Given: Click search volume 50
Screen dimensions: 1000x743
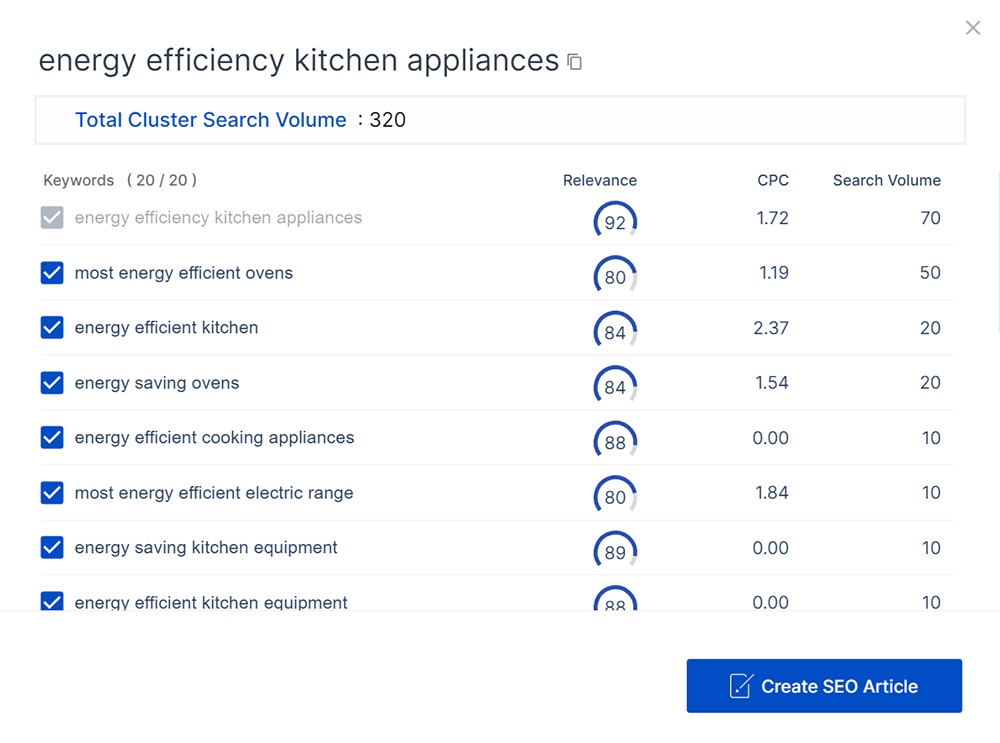Looking at the screenshot, I should click(930, 273).
